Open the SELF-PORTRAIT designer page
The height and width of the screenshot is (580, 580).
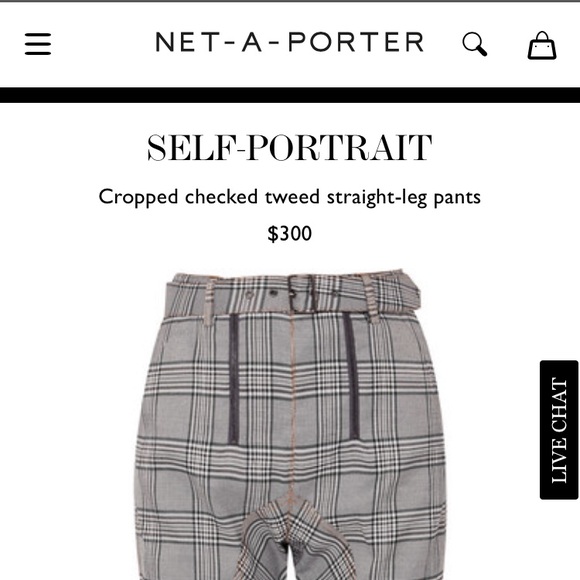pyautogui.click(x=290, y=148)
